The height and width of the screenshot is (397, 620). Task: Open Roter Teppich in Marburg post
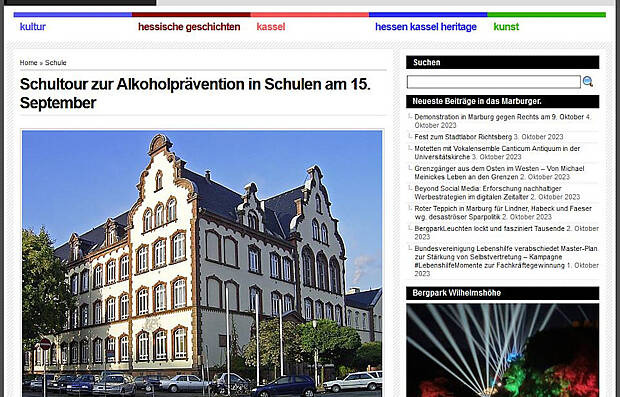pyautogui.click(x=503, y=212)
